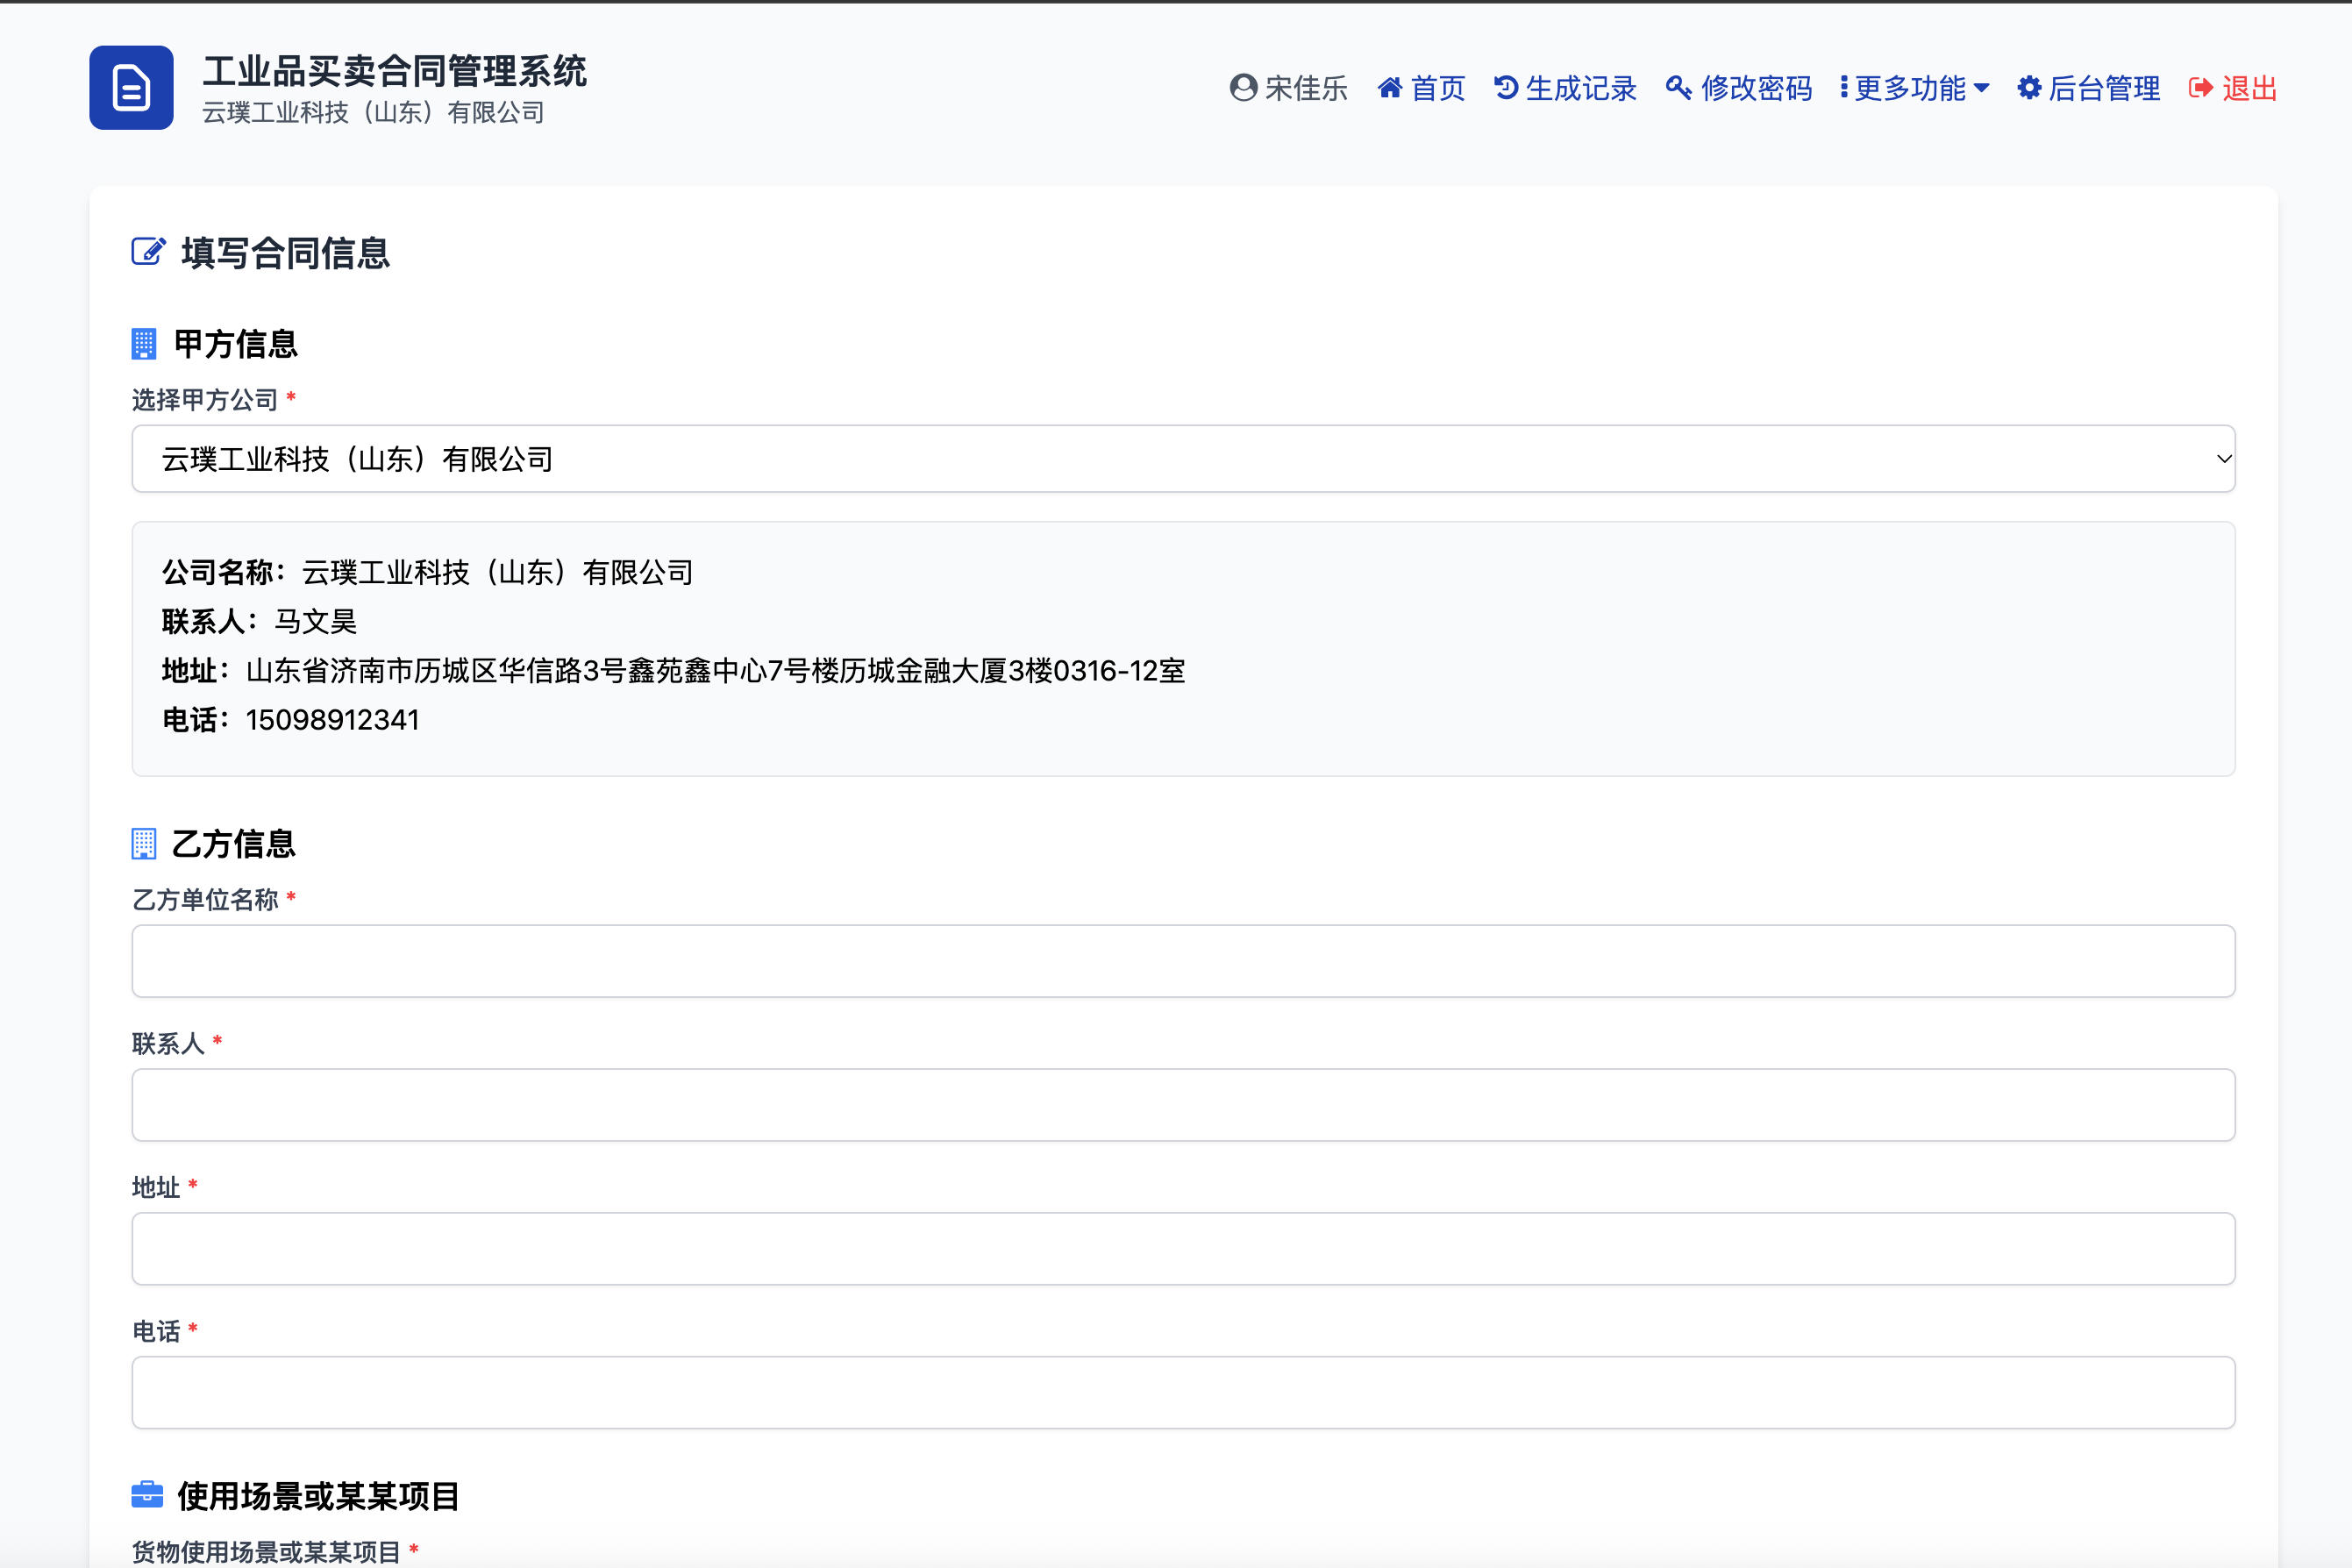Screen dimensions: 2352x1568
Task: Click the address text starting 山东省济南市
Action: coord(715,671)
